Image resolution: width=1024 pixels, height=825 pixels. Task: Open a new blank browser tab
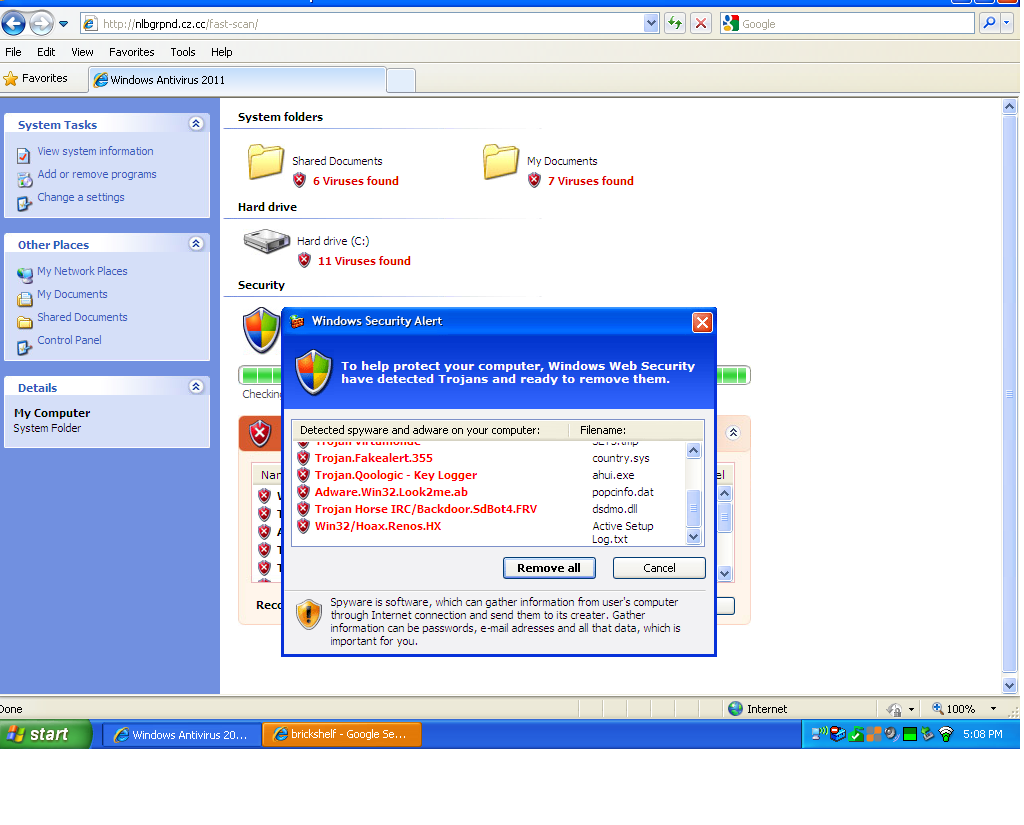pyautogui.click(x=401, y=80)
